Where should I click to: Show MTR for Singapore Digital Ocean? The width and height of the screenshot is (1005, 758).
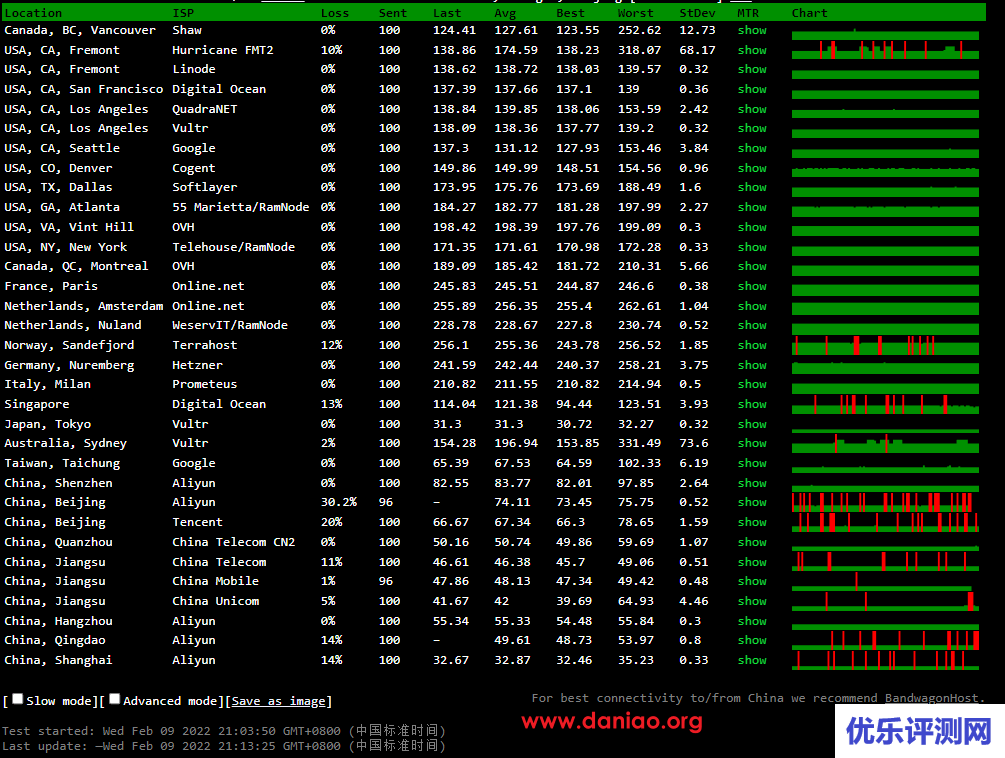(x=752, y=404)
